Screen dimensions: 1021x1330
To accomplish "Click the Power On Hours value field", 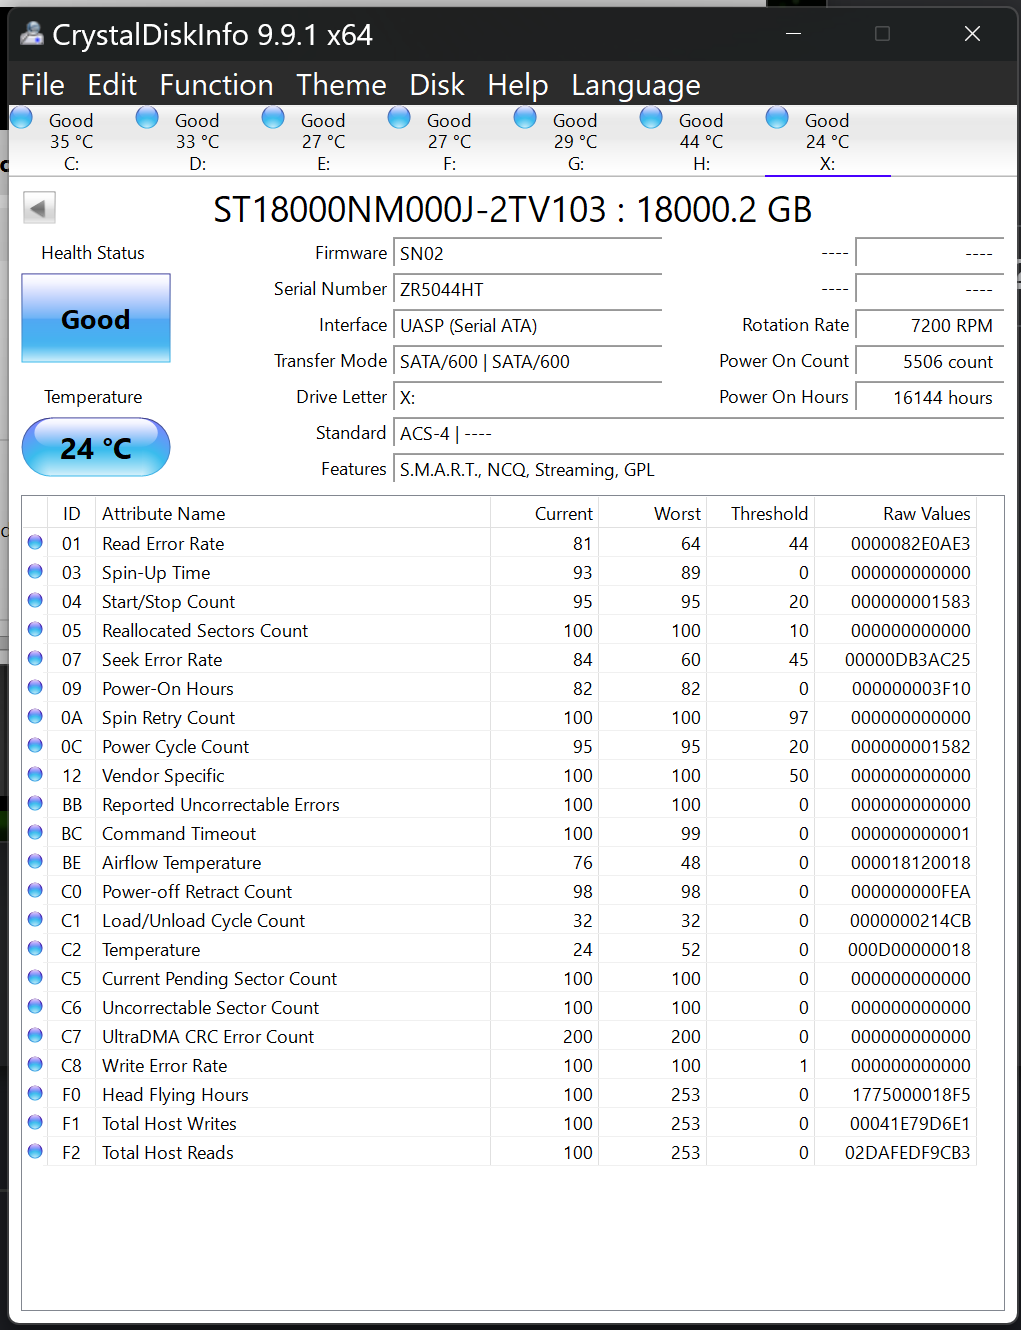I will 930,398.
